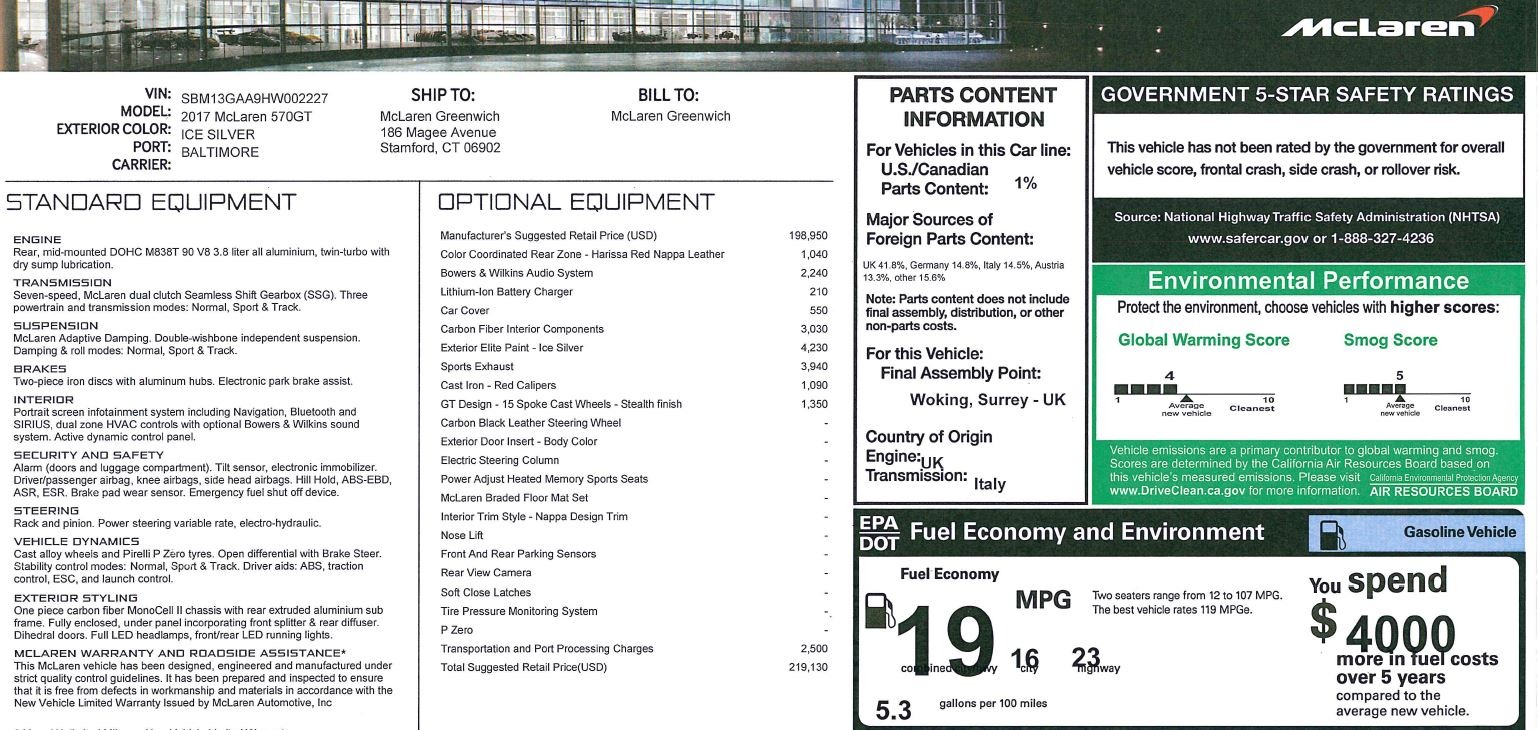Click the Smog Score bar scale

(1408, 390)
